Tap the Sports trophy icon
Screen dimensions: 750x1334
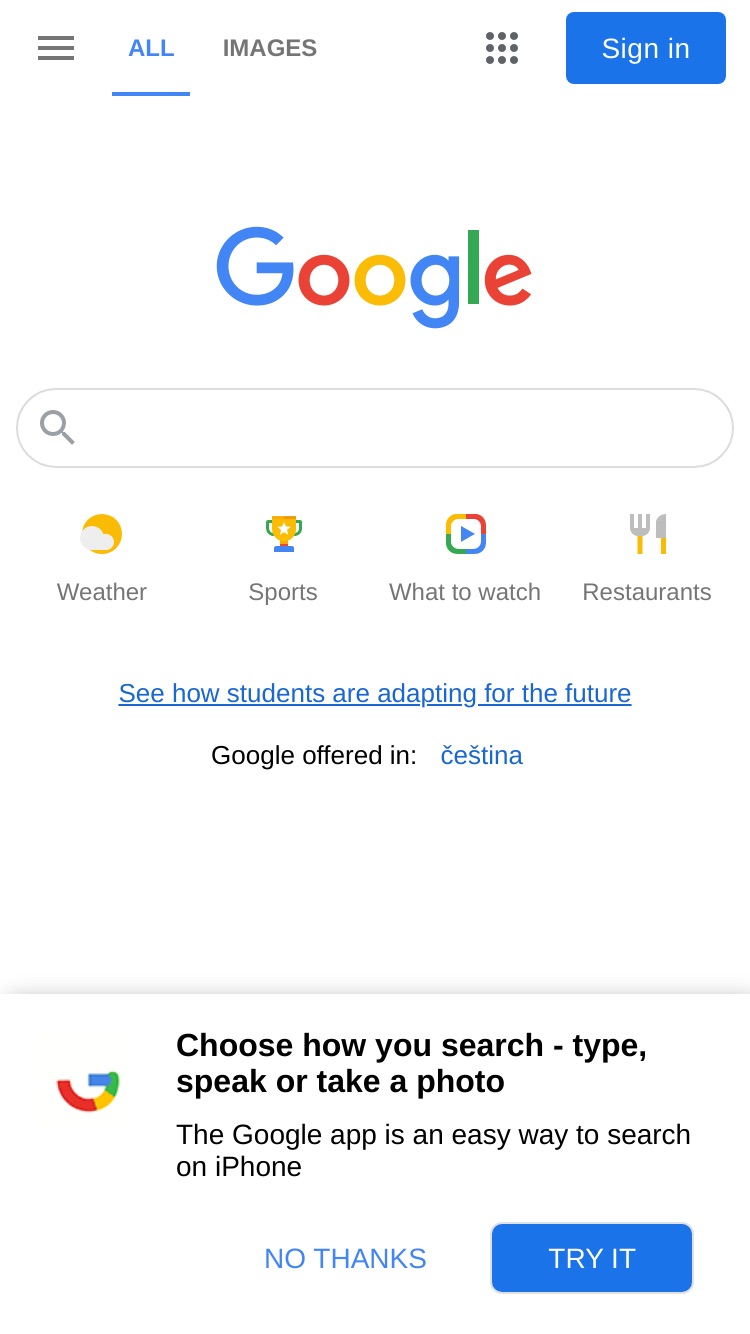click(x=284, y=533)
